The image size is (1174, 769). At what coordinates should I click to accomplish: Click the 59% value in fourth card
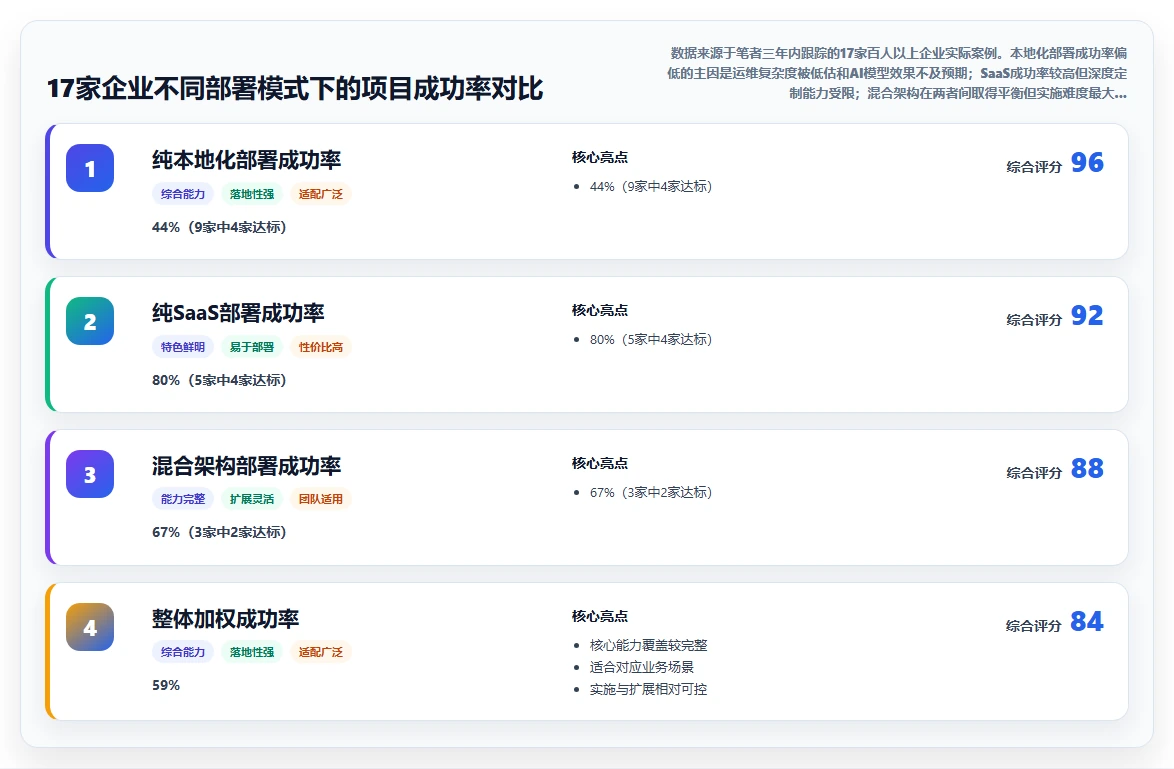pos(166,685)
